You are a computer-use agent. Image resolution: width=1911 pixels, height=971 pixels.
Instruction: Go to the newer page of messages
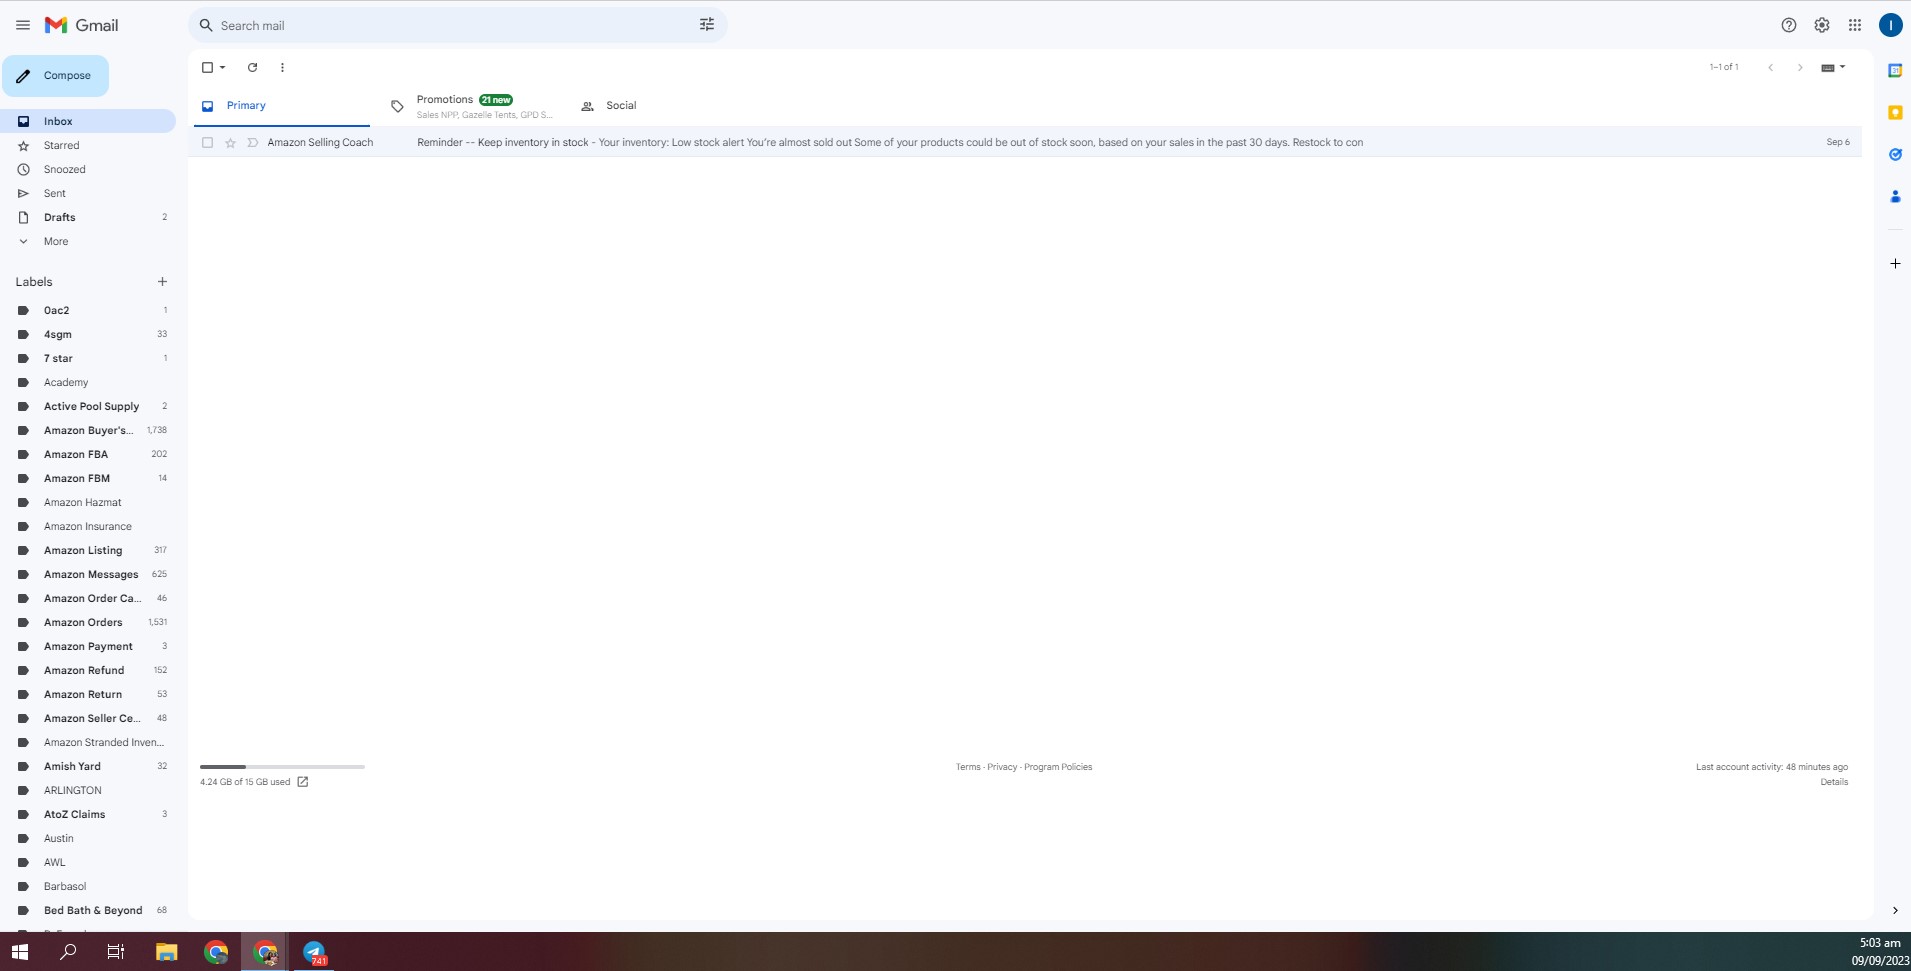(x=1770, y=67)
